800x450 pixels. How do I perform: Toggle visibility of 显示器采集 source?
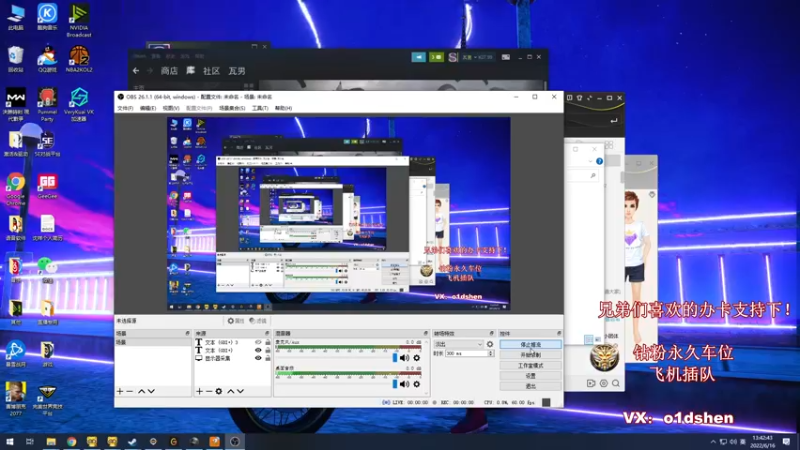click(258, 358)
